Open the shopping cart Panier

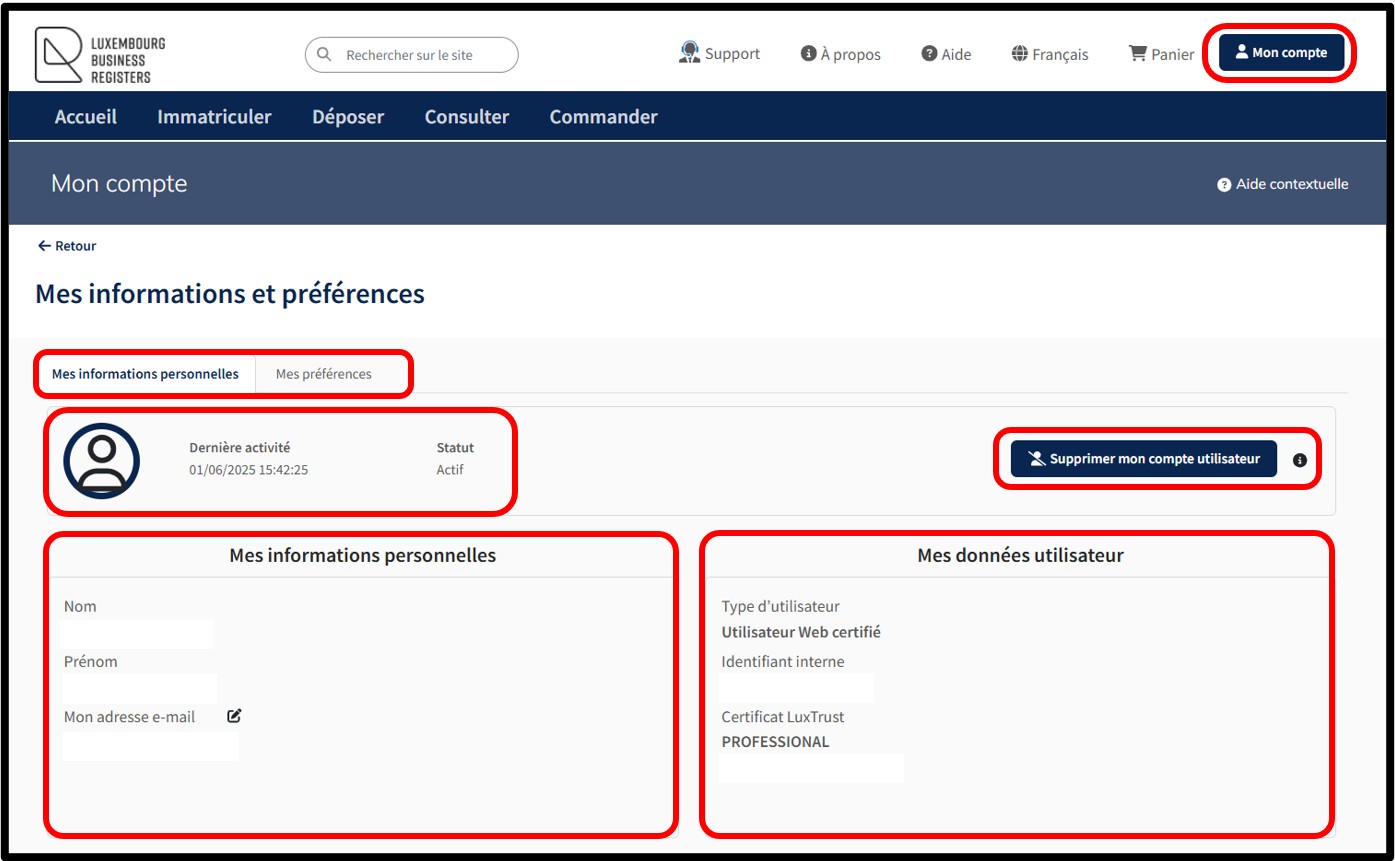click(x=1161, y=54)
